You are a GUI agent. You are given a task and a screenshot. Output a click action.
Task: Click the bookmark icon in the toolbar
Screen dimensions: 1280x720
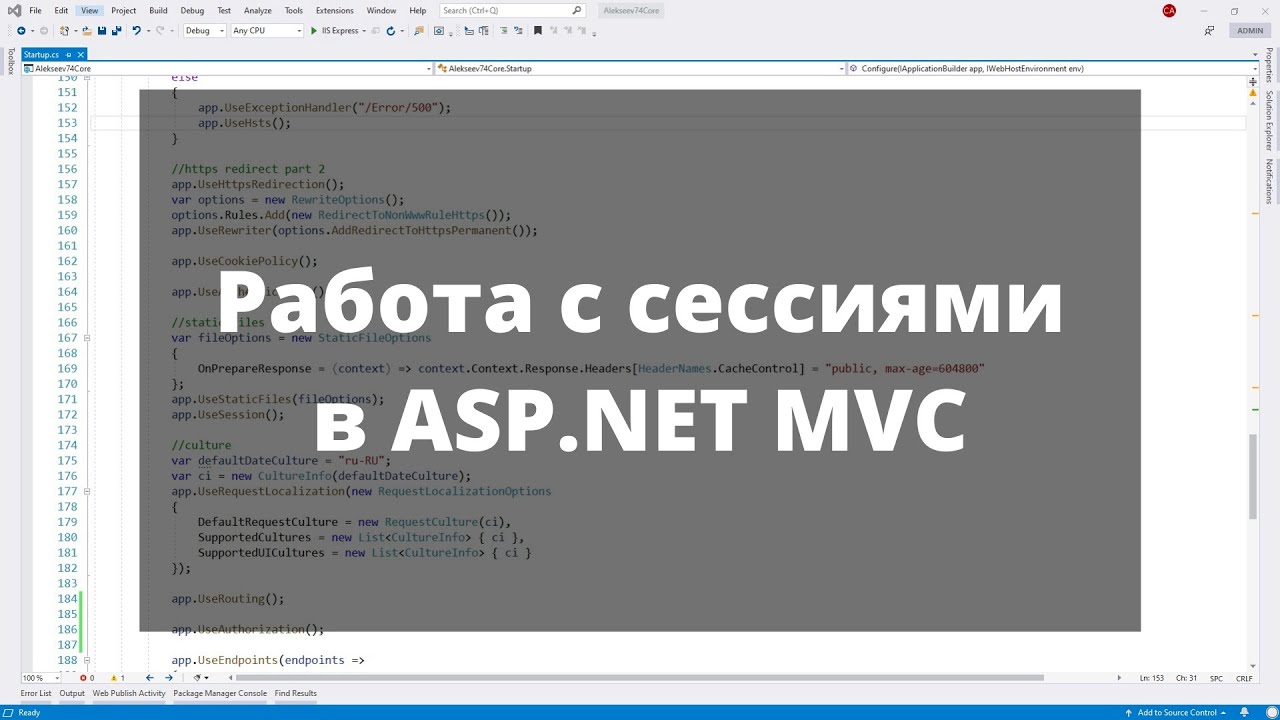(538, 31)
